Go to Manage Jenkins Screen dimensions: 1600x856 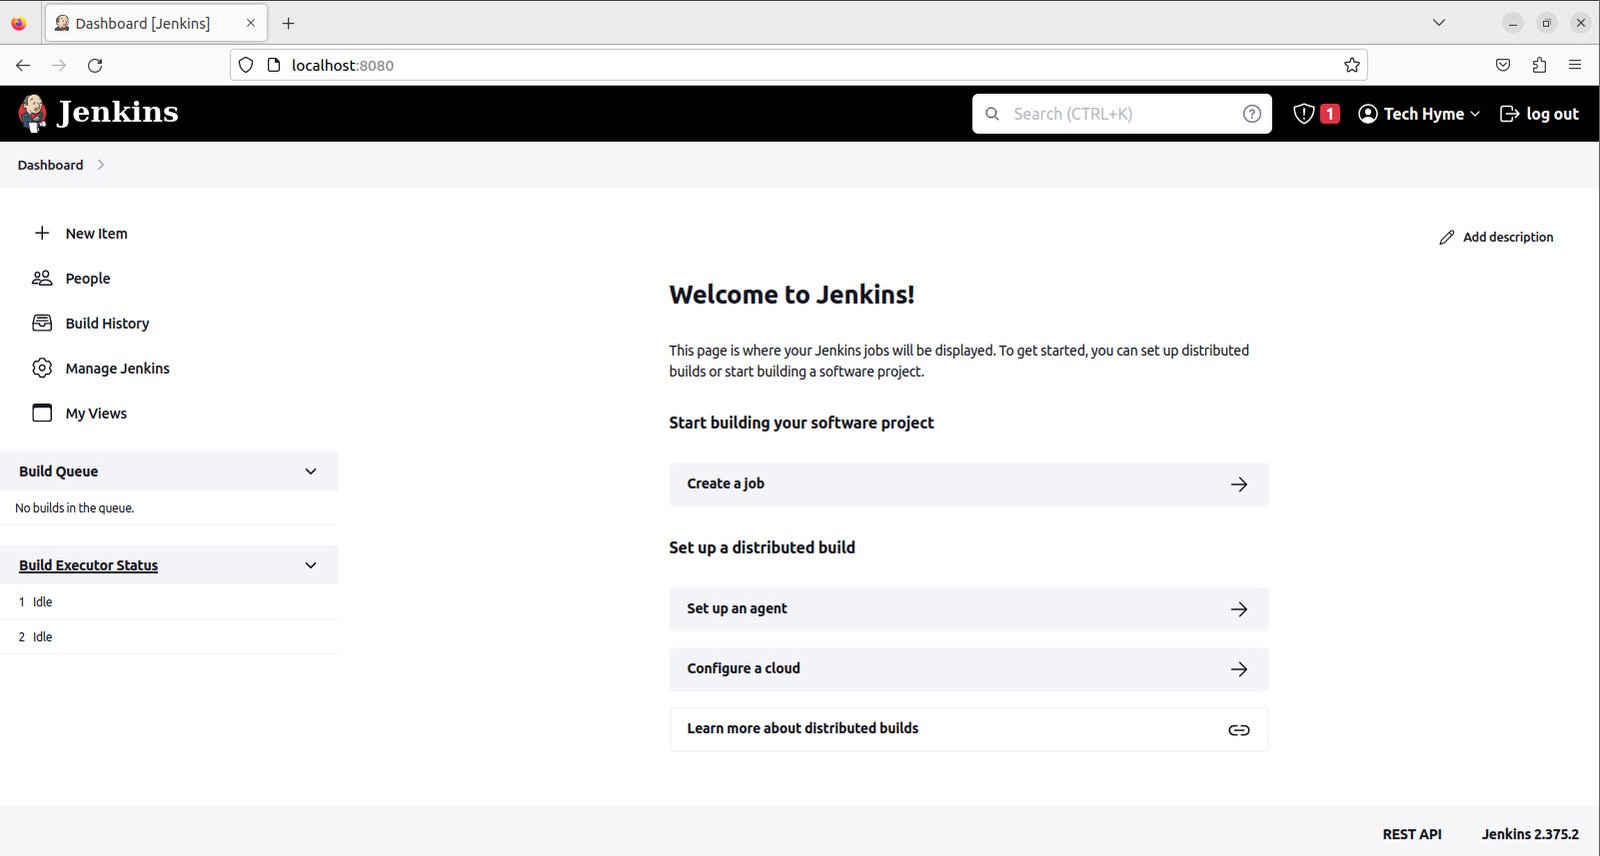coord(117,368)
